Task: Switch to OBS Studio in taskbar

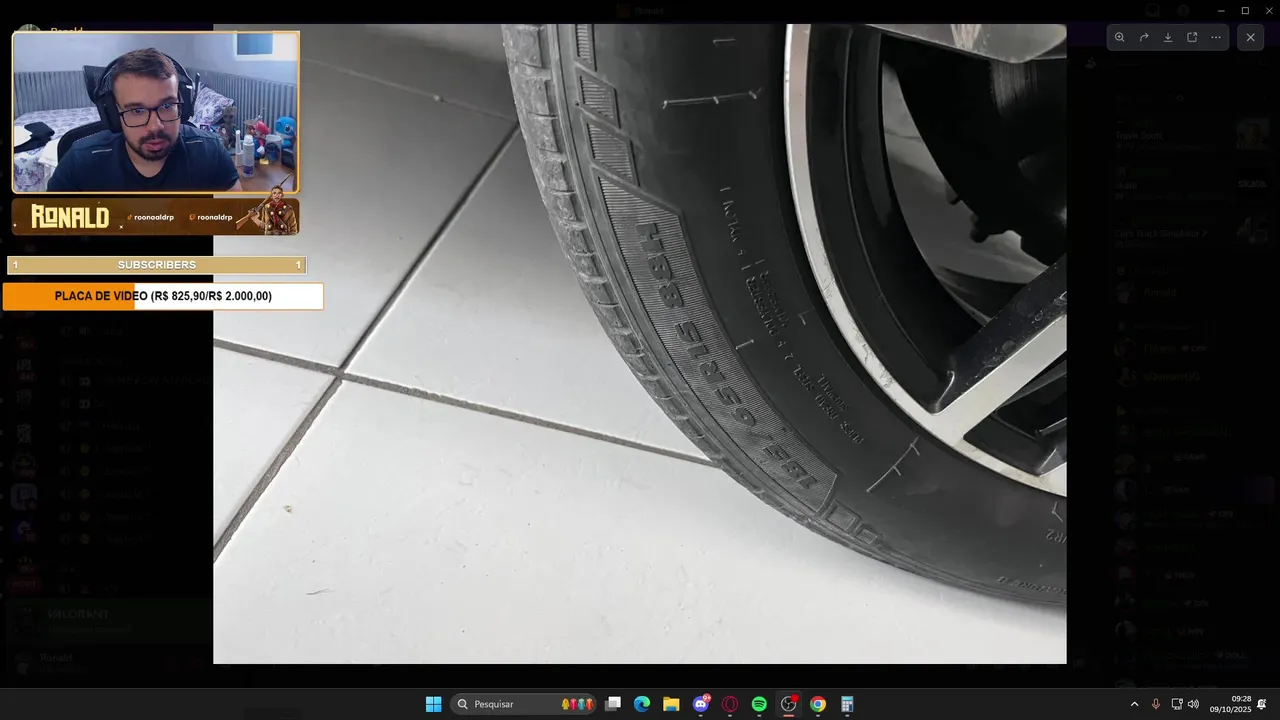Action: pos(789,704)
